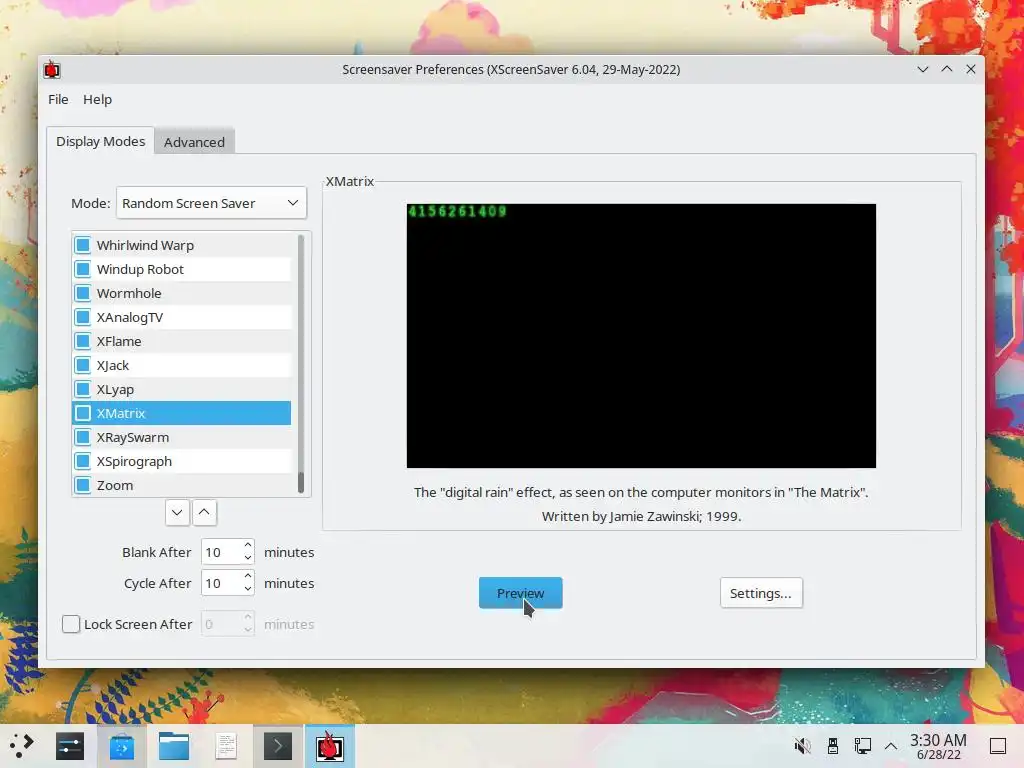Decrease the Cycle After minutes value

(248, 589)
